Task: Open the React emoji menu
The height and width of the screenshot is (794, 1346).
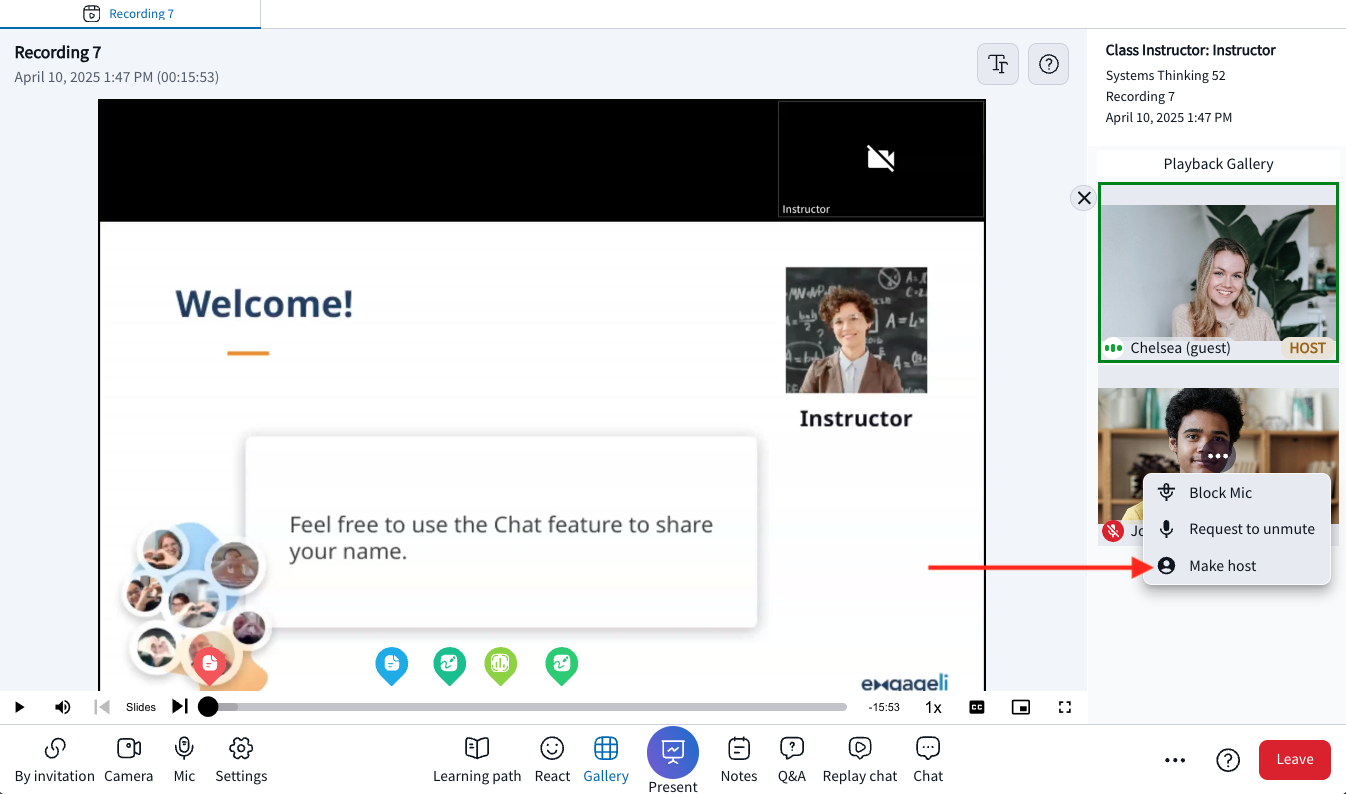Action: (552, 759)
